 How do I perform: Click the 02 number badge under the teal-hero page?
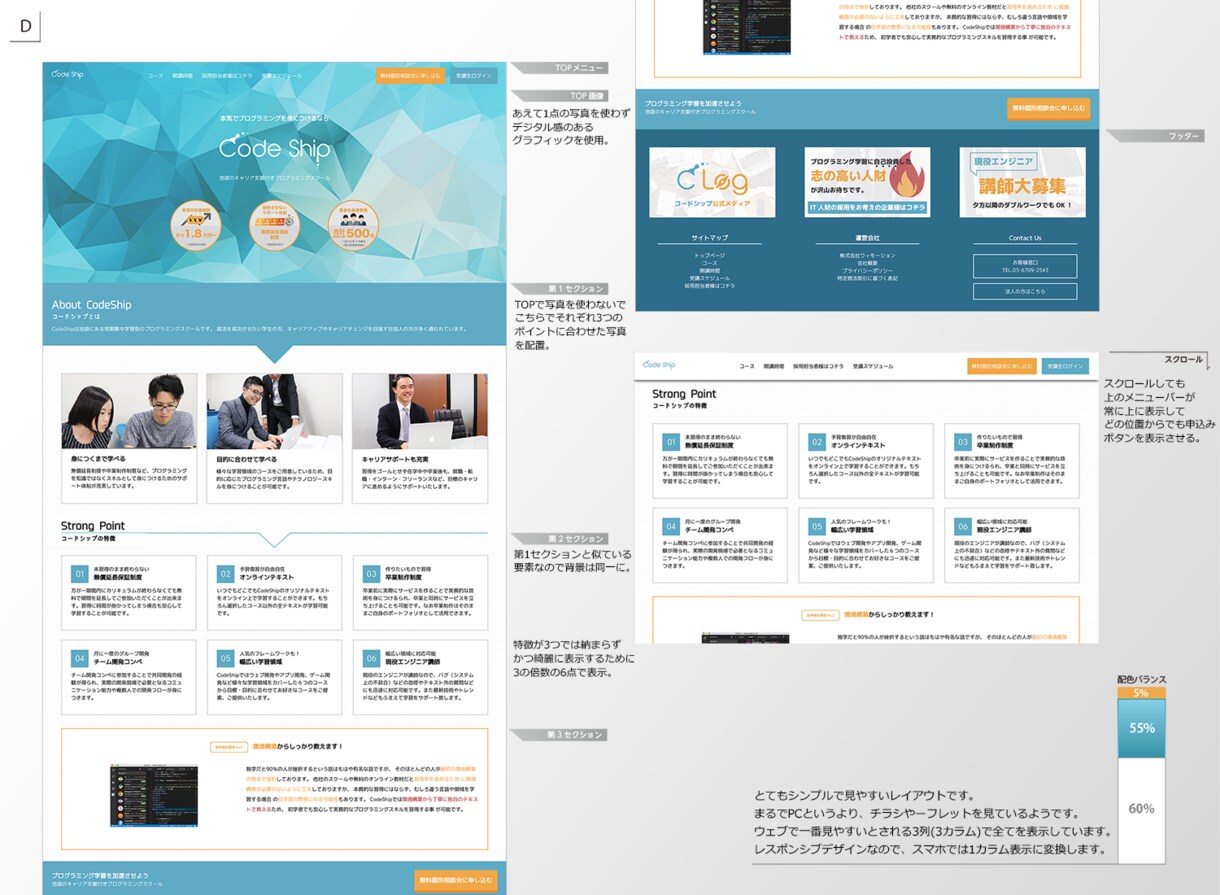226,574
